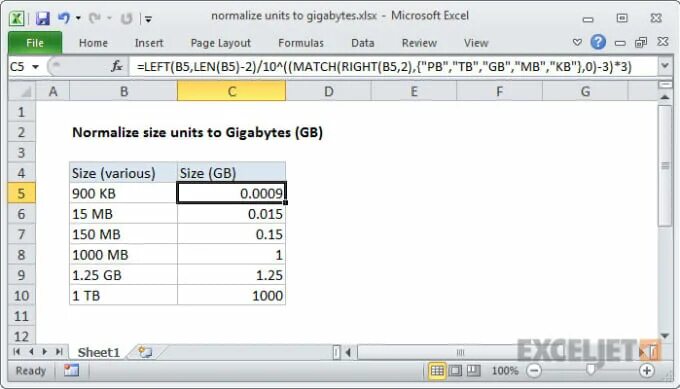
Task: Click the Repeat icon in Quick Access Toolbar
Action: (126, 18)
